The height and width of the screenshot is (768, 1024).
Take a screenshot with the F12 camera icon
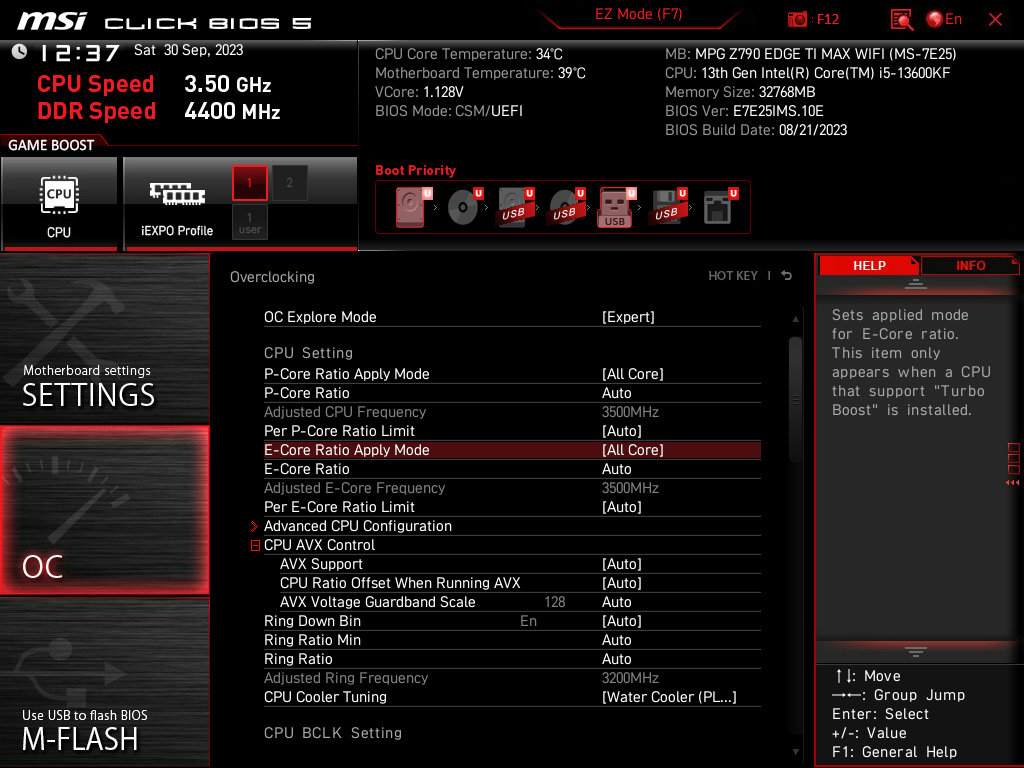pyautogui.click(x=797, y=20)
